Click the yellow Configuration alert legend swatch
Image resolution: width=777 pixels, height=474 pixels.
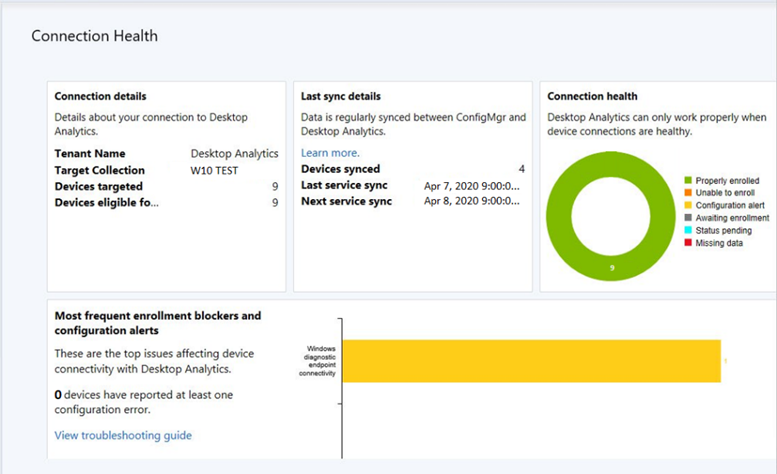coord(688,205)
